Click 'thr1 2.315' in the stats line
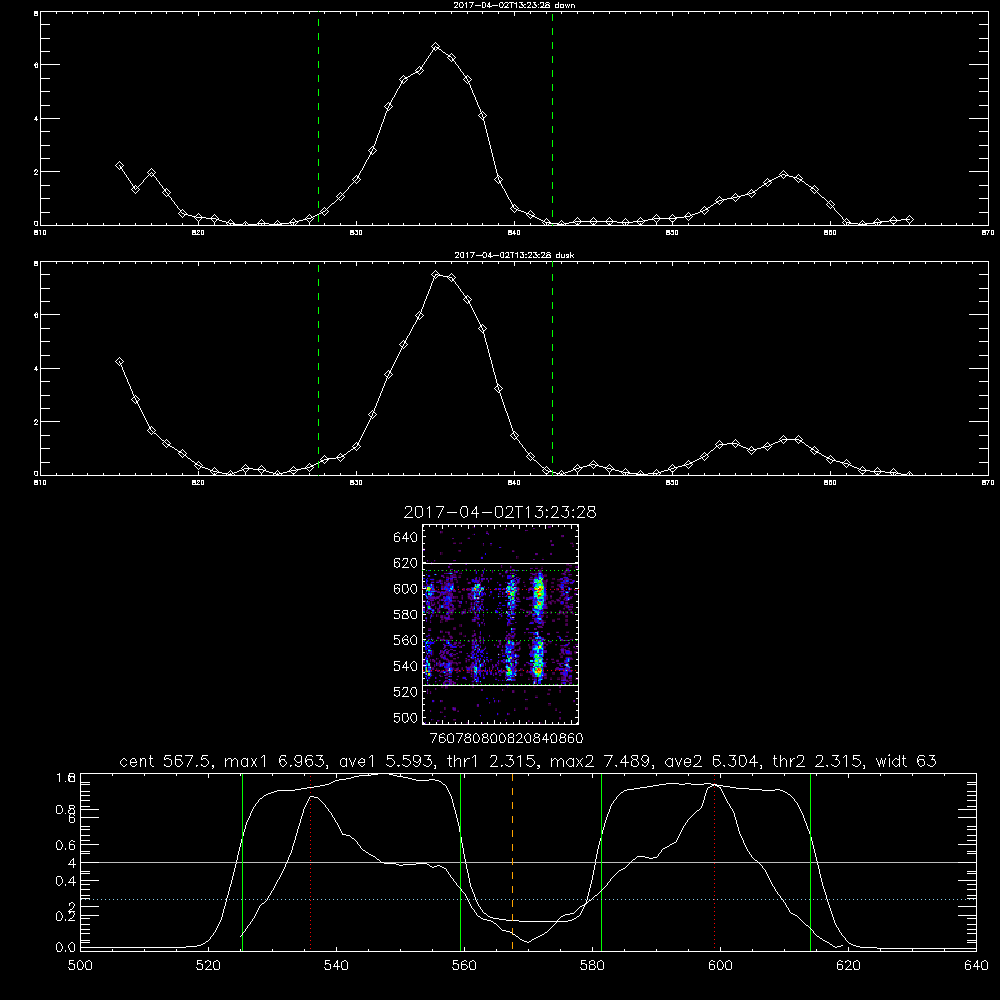The height and width of the screenshot is (1000, 1000). (492, 761)
